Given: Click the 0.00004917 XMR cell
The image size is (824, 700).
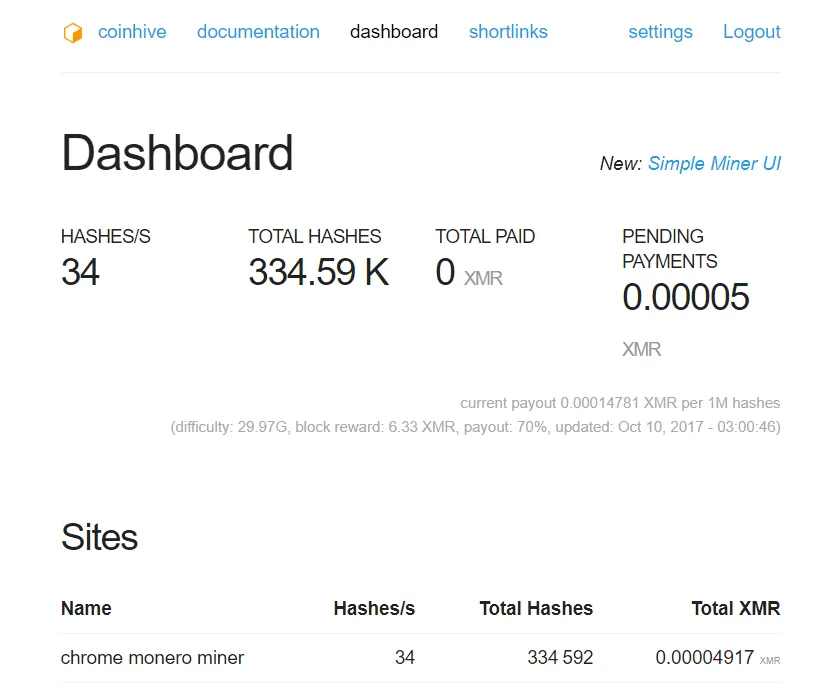Looking at the screenshot, I should click(x=718, y=657).
